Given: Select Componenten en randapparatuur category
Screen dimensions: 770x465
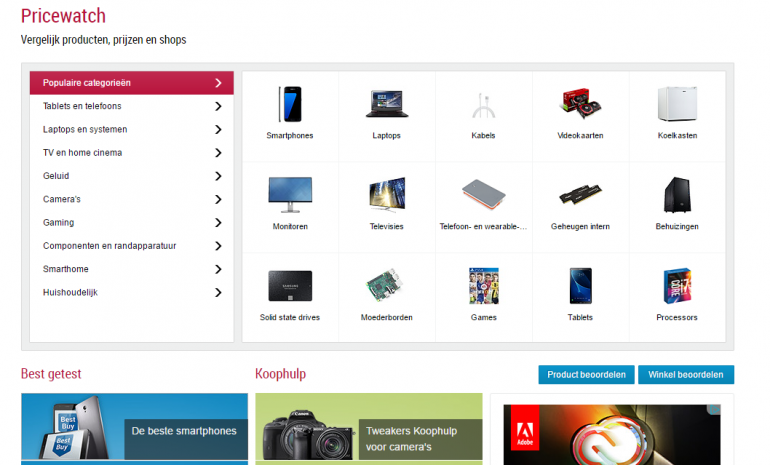Looking at the screenshot, I should pos(132,246).
